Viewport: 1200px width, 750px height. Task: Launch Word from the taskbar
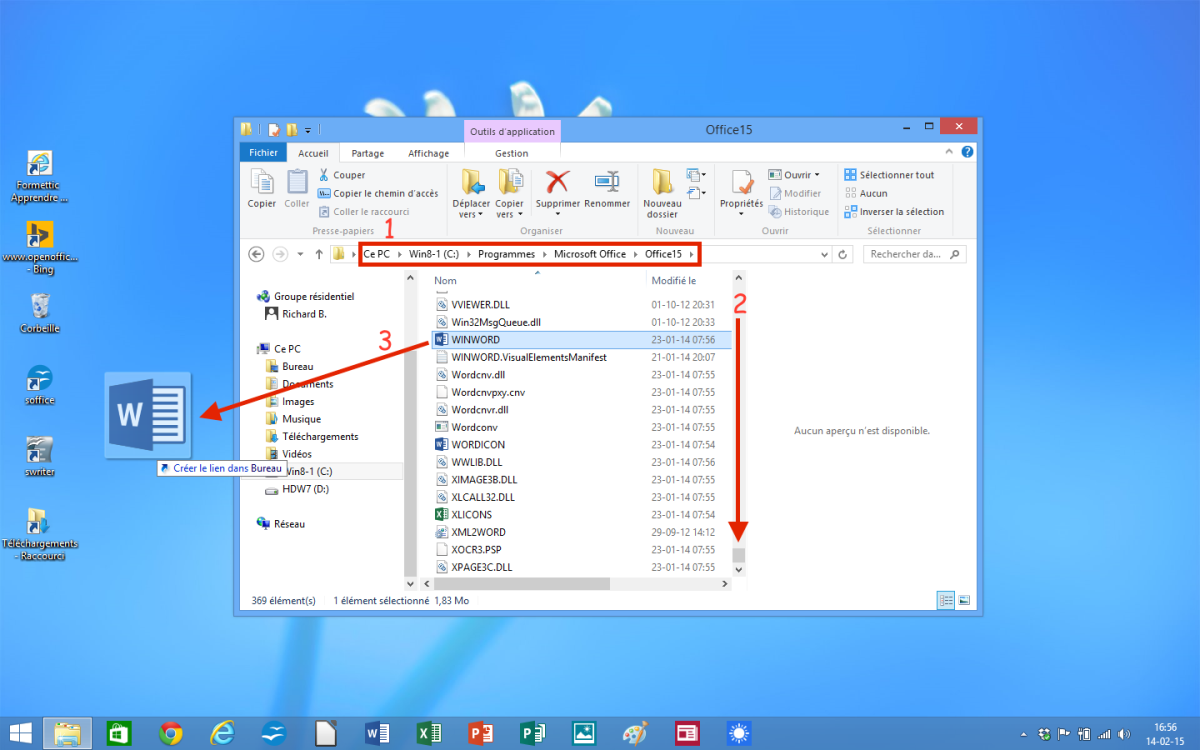(377, 733)
